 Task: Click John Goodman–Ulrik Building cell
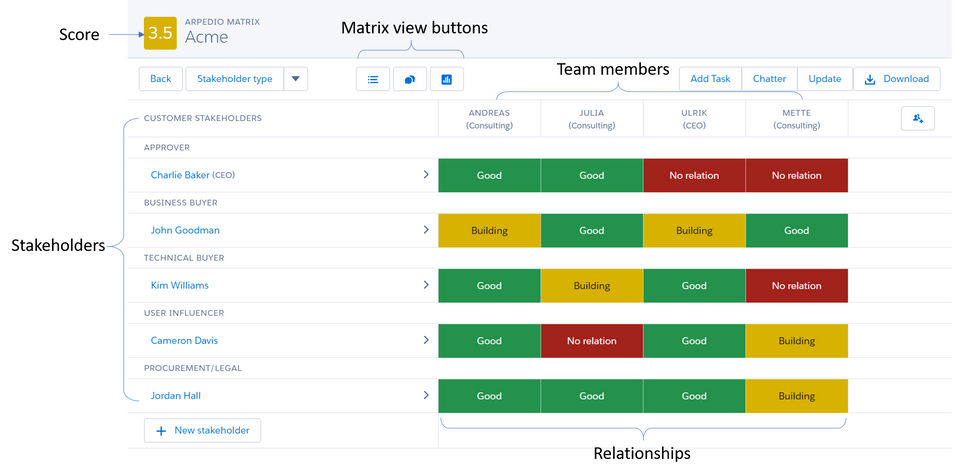click(694, 230)
